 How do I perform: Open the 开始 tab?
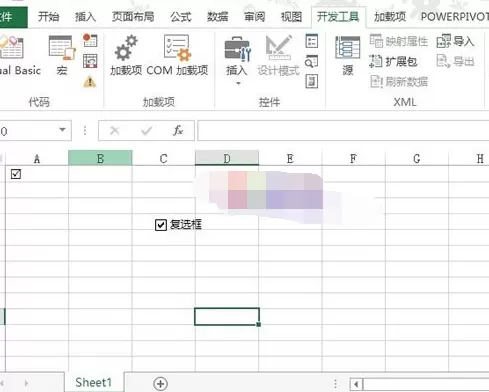pos(48,16)
